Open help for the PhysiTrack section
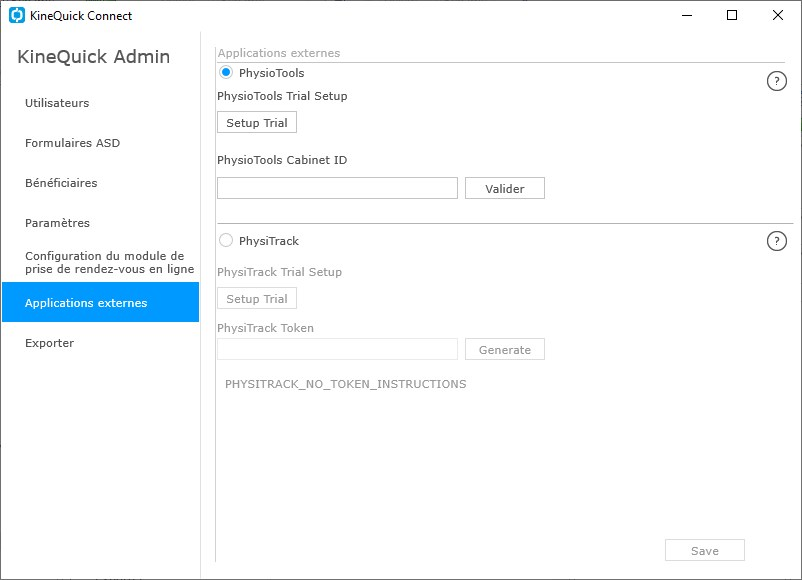The width and height of the screenshot is (802, 580). coord(776,241)
